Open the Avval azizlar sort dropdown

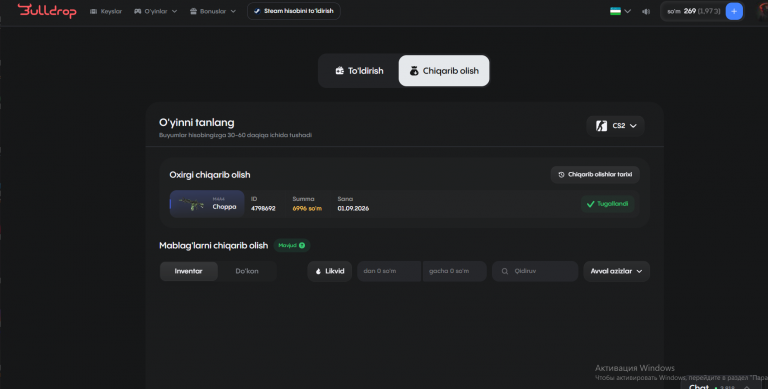click(x=616, y=271)
